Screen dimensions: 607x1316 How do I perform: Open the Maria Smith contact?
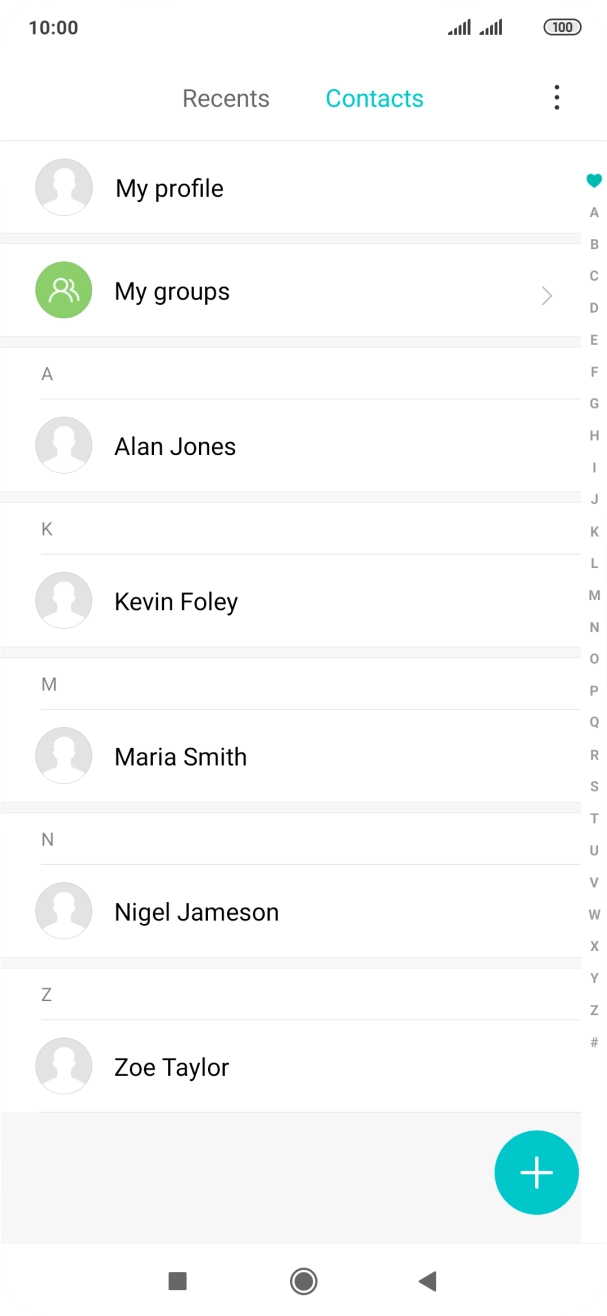(x=181, y=756)
